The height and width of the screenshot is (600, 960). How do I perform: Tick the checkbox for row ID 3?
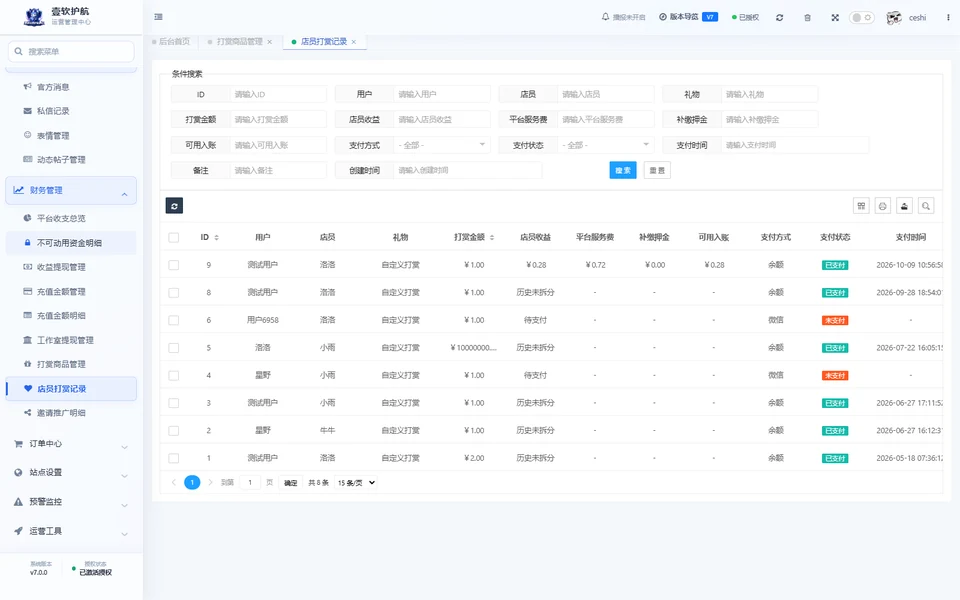[x=174, y=403]
